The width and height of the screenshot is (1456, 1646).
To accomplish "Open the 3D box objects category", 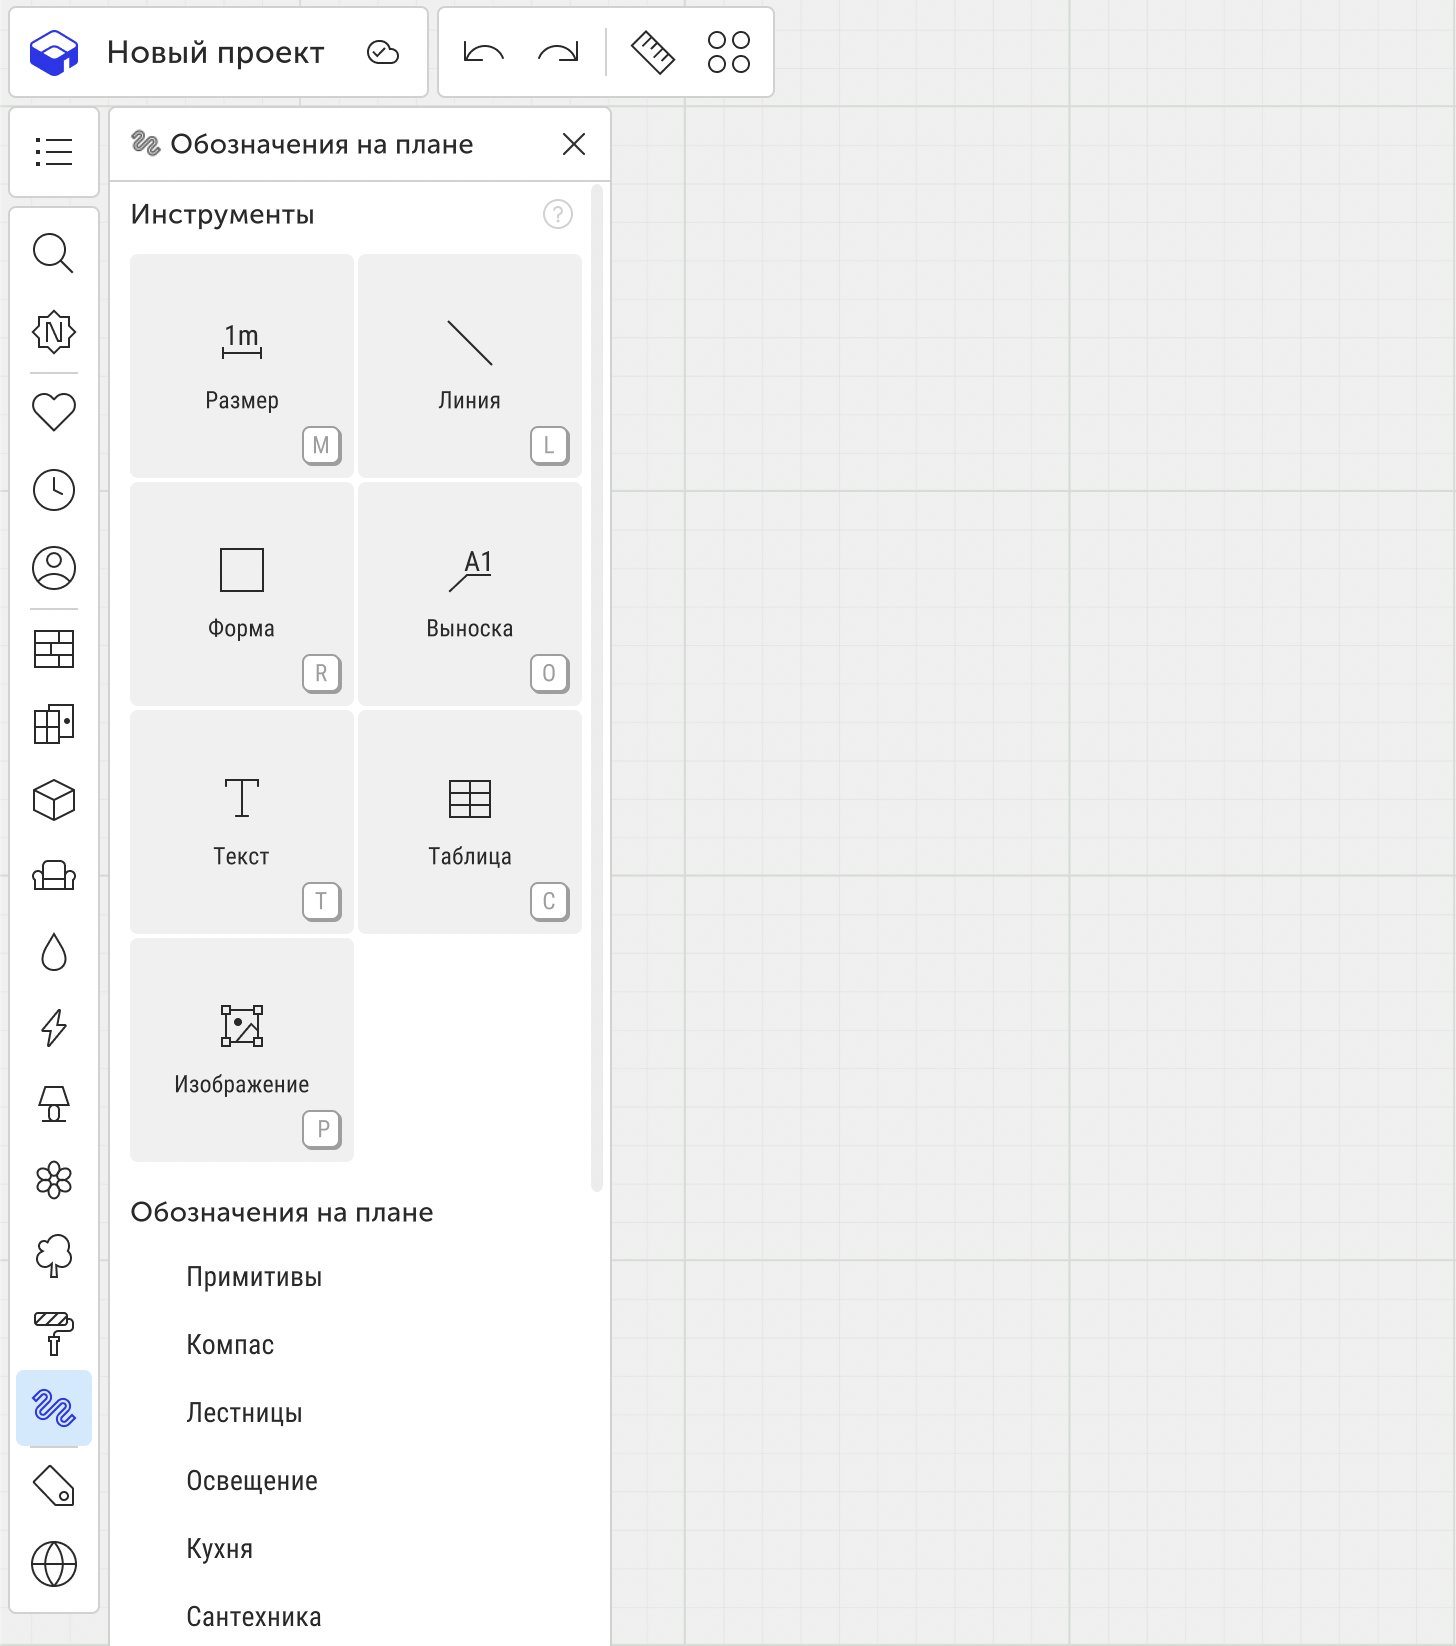I will [54, 800].
